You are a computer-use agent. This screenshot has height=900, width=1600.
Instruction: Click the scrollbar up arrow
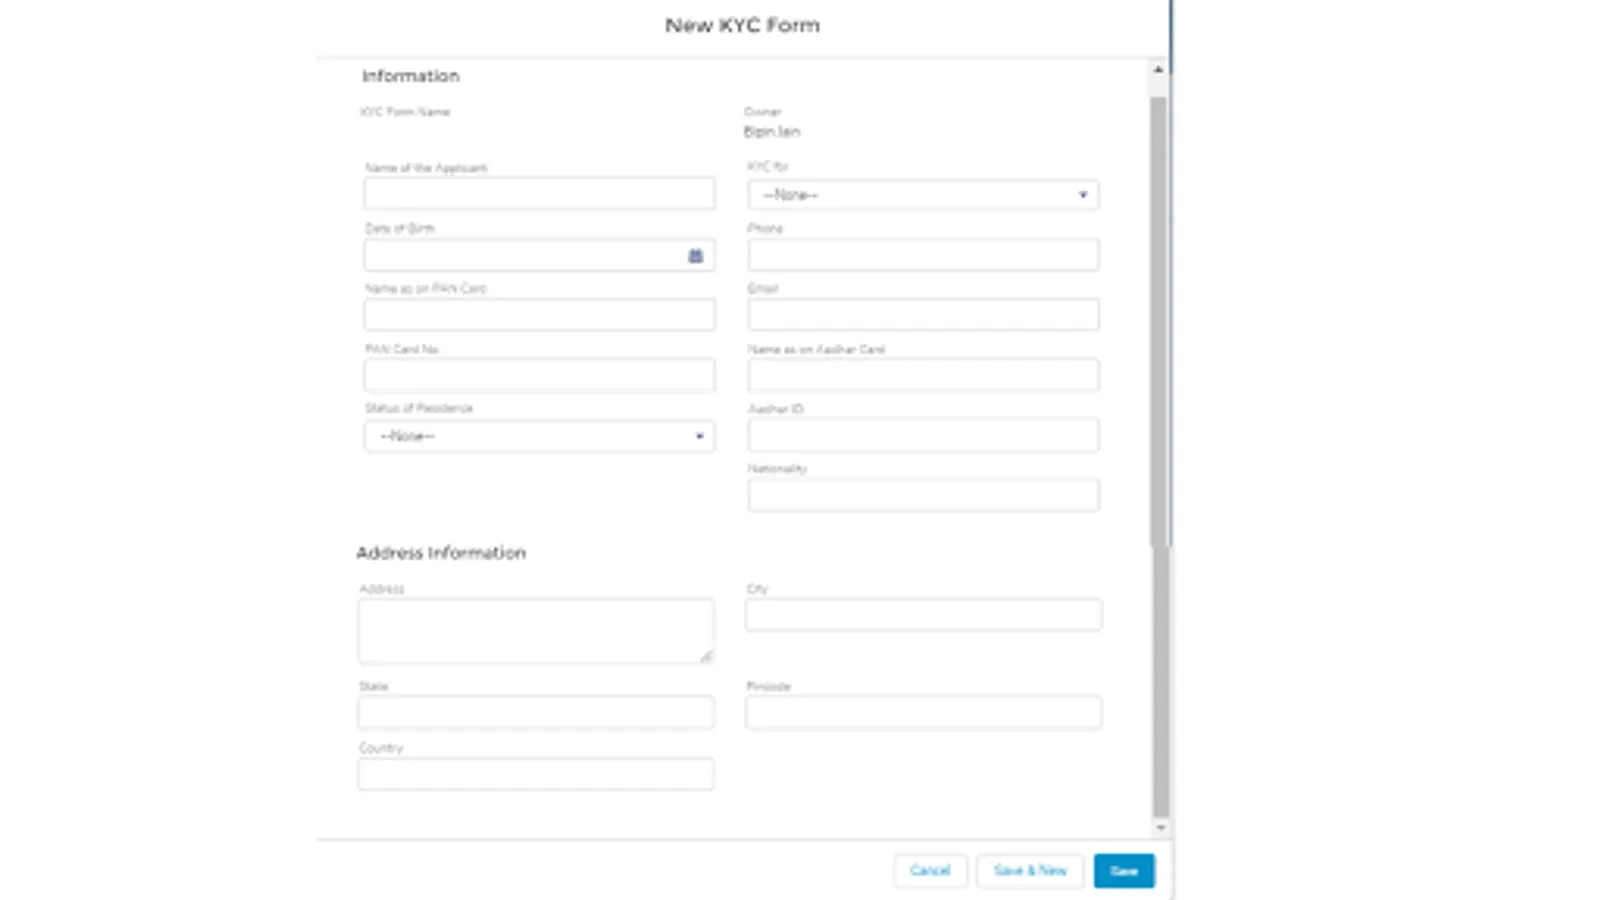pyautogui.click(x=1158, y=70)
